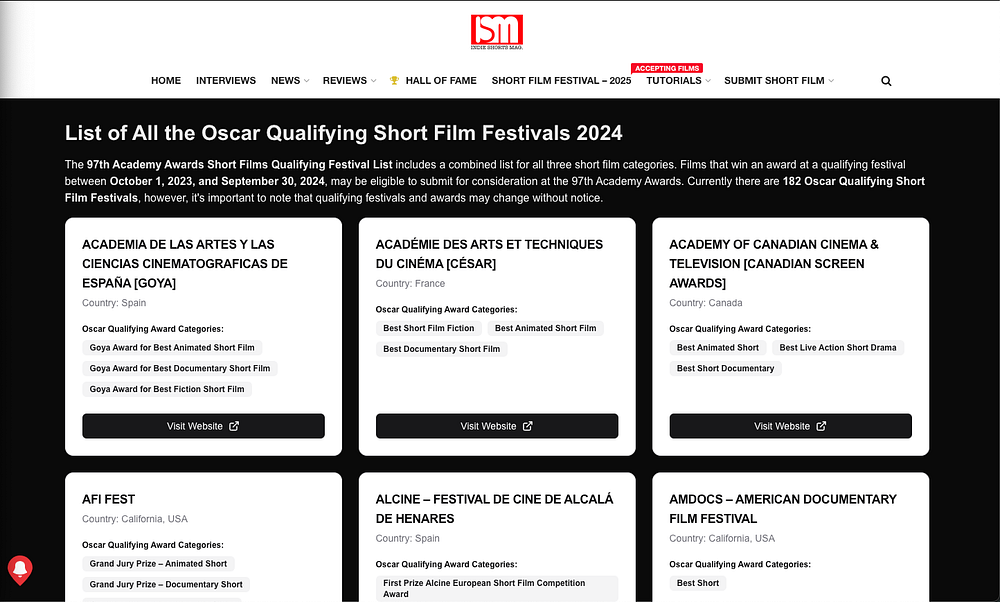Click the Country: France text
The width and height of the screenshot is (1000, 602).
point(410,284)
